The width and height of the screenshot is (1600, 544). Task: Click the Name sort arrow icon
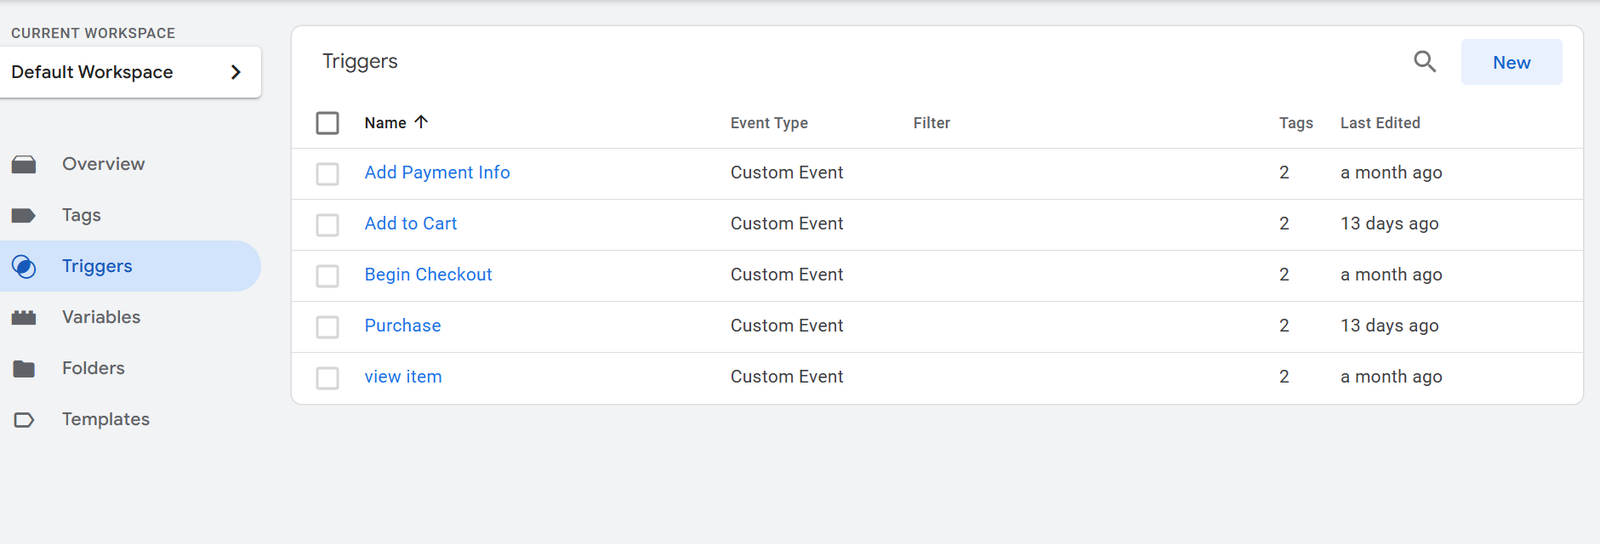(x=421, y=122)
